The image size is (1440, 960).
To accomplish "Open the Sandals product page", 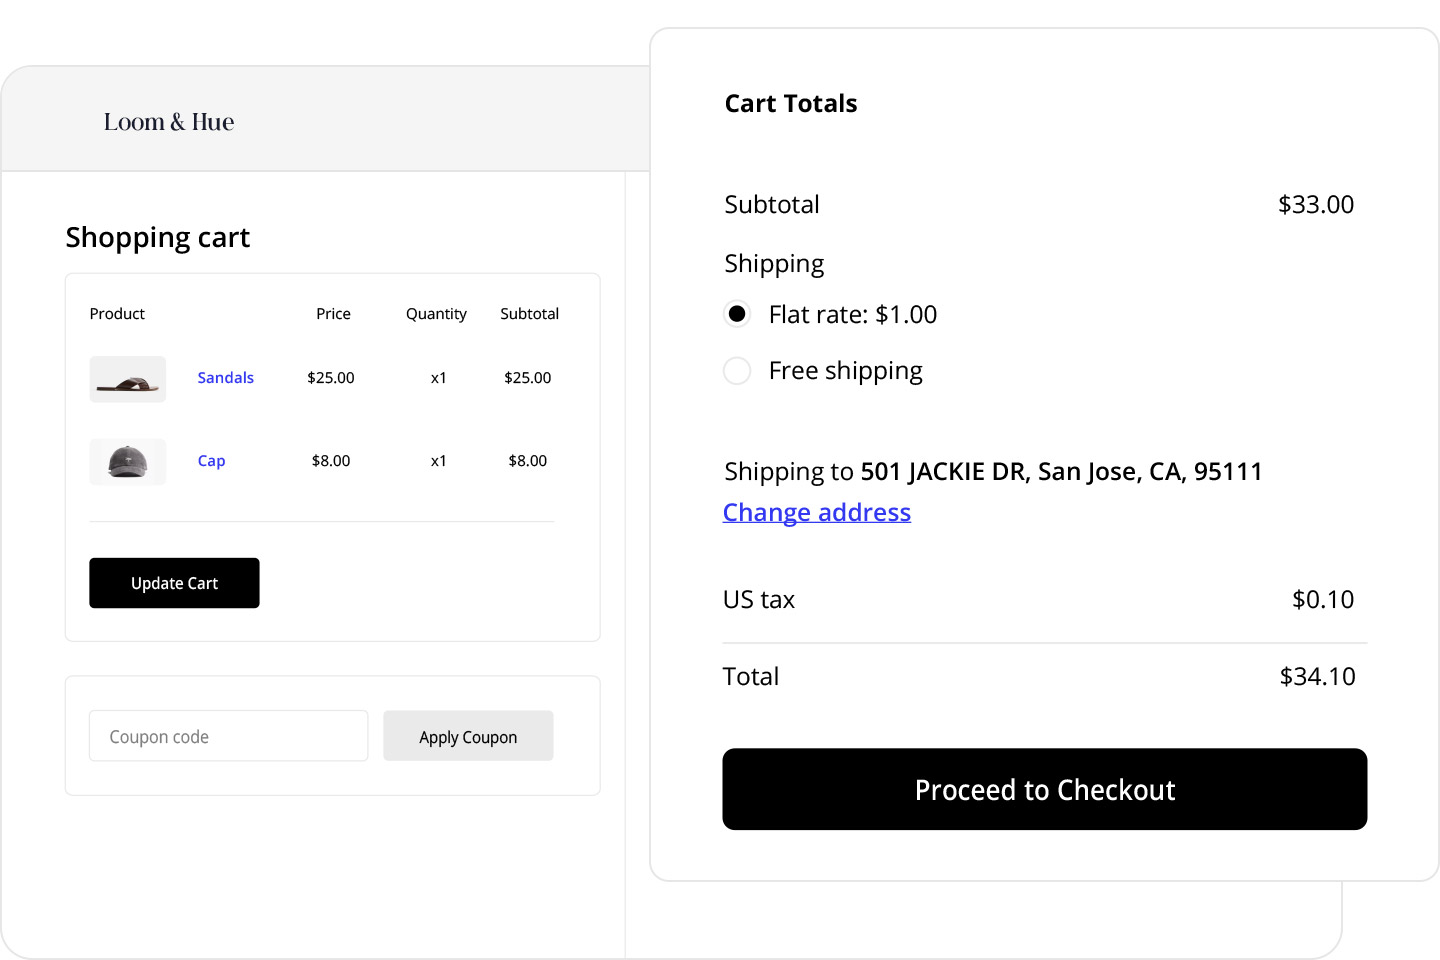I will pos(225,377).
